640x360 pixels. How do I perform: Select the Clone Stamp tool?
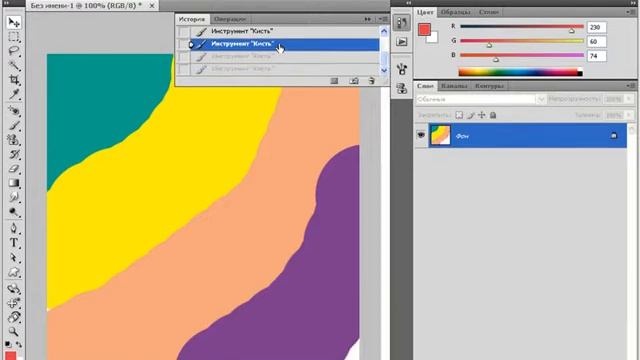point(13,140)
